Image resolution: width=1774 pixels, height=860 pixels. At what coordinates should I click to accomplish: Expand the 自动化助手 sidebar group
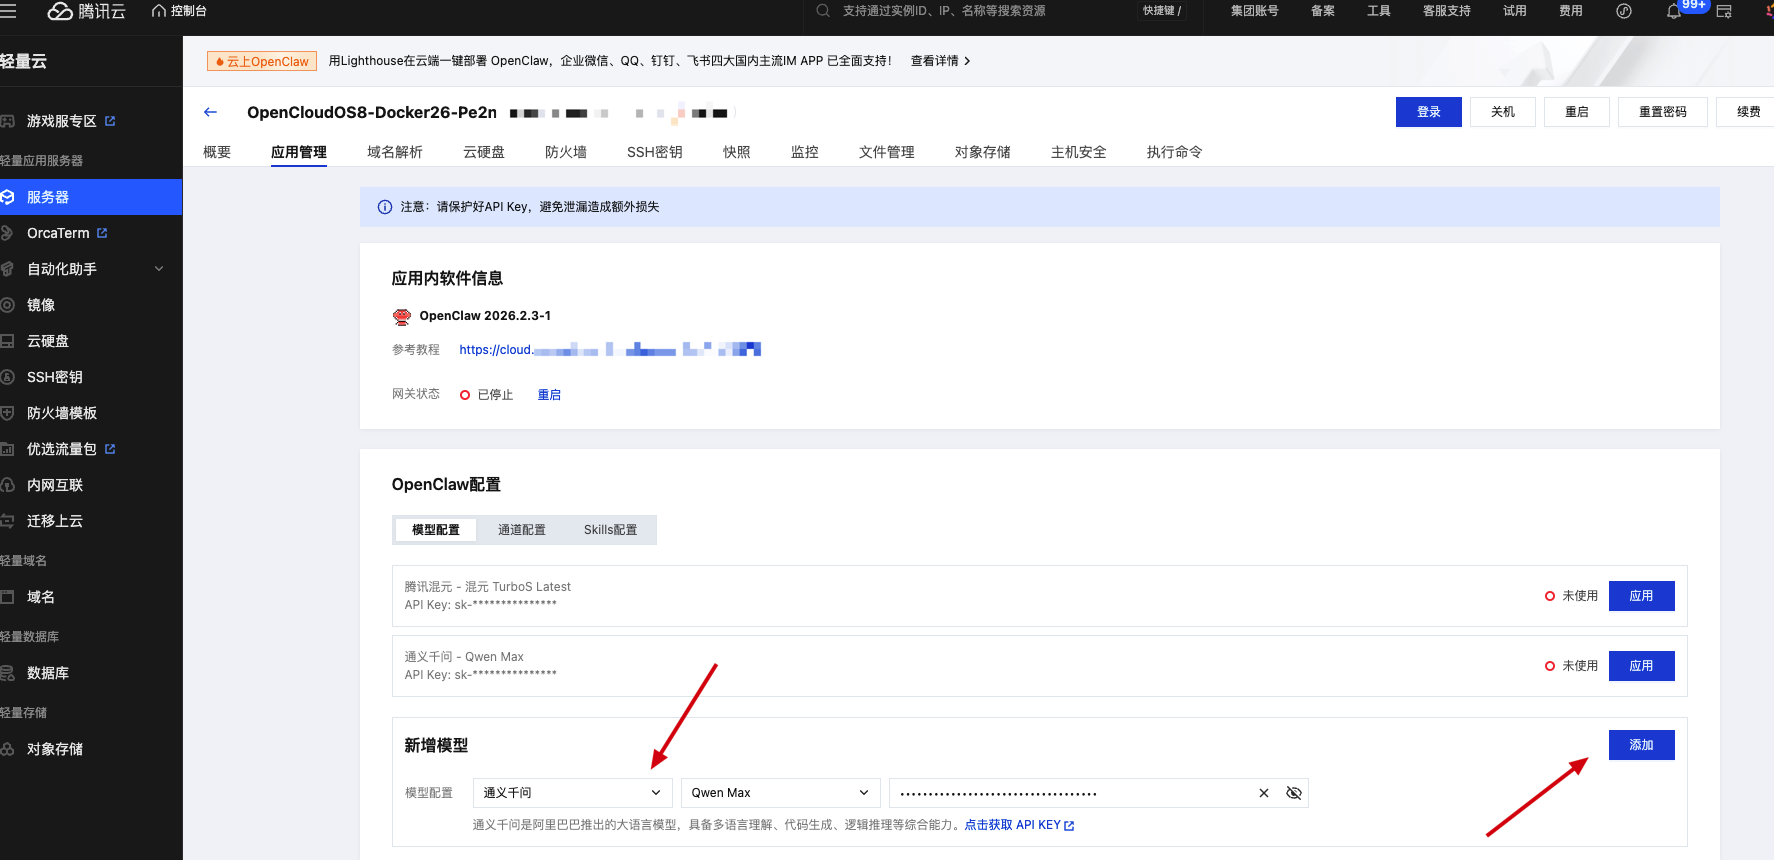coord(91,269)
